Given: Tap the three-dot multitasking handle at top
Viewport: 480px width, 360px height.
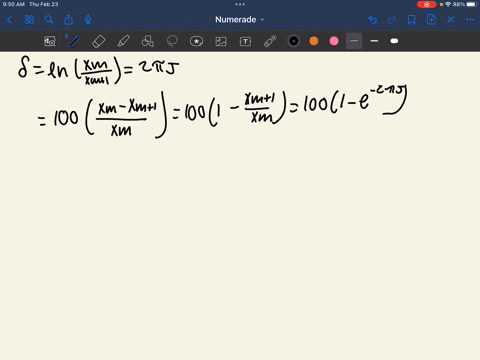Looking at the screenshot, I should point(240,4).
